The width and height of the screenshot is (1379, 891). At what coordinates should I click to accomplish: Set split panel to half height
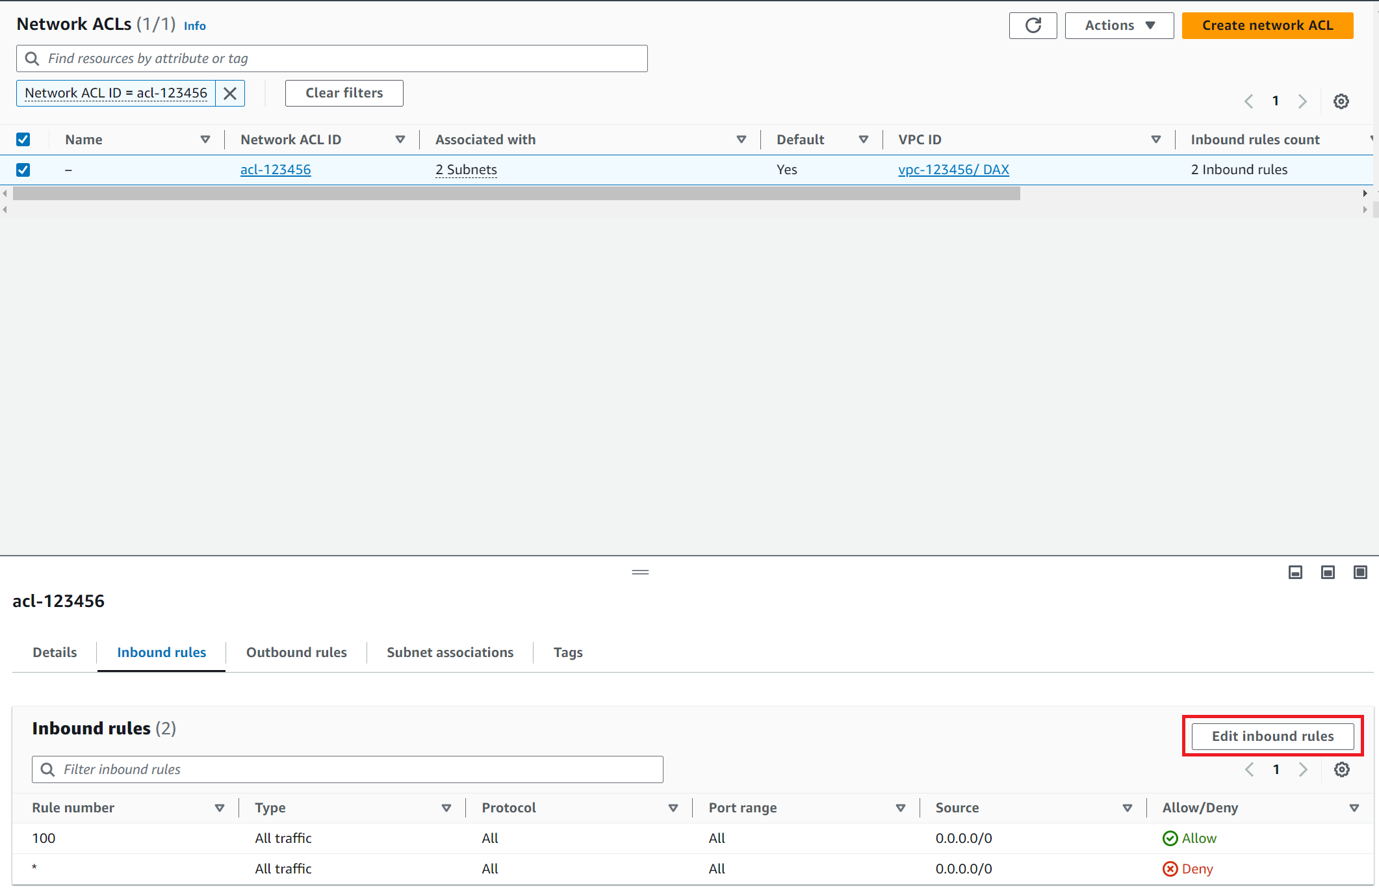pyautogui.click(x=1328, y=572)
